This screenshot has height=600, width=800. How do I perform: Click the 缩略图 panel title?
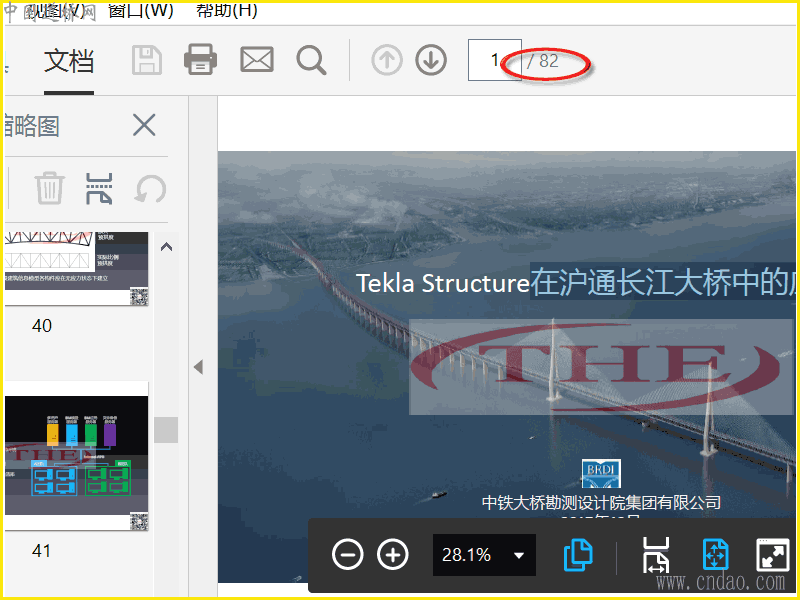pos(32,126)
